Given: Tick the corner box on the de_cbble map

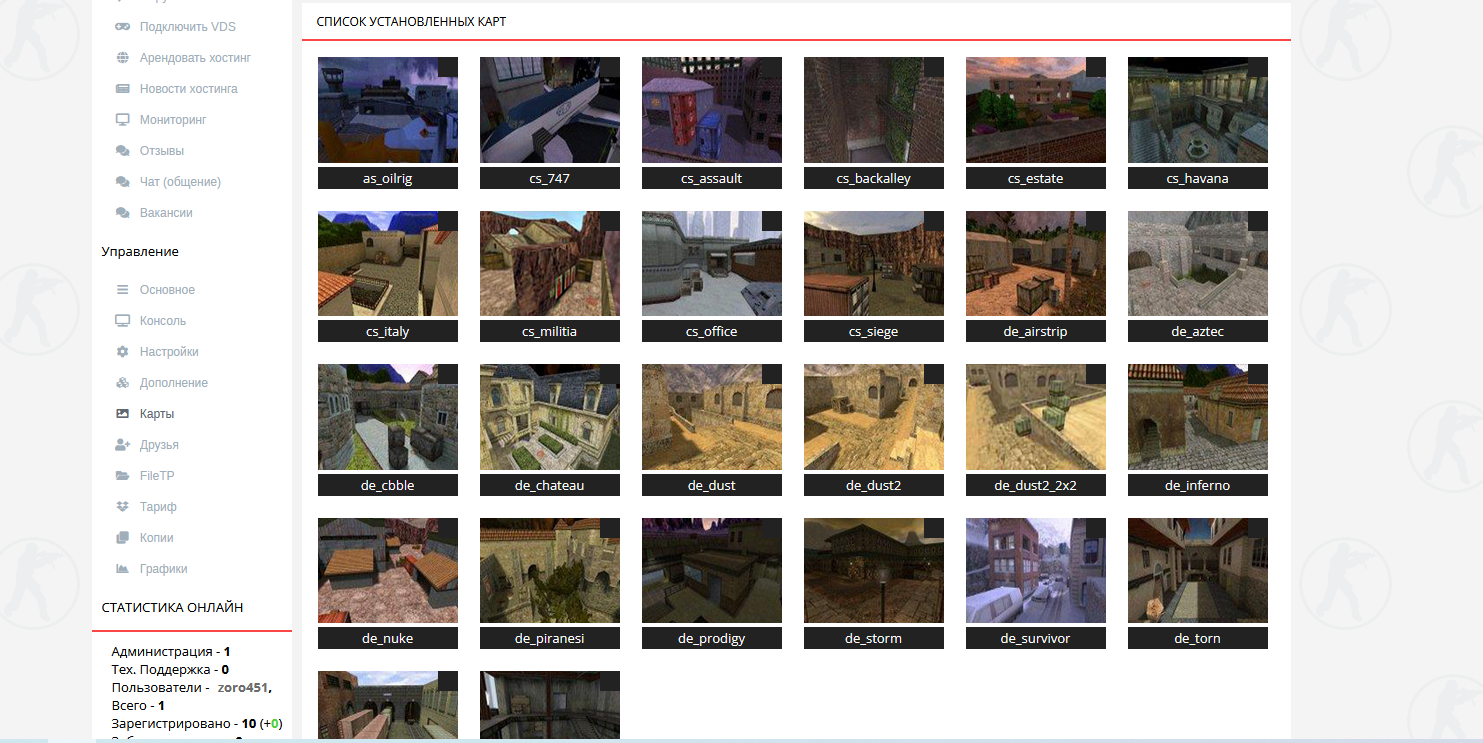Looking at the screenshot, I should click(x=448, y=374).
